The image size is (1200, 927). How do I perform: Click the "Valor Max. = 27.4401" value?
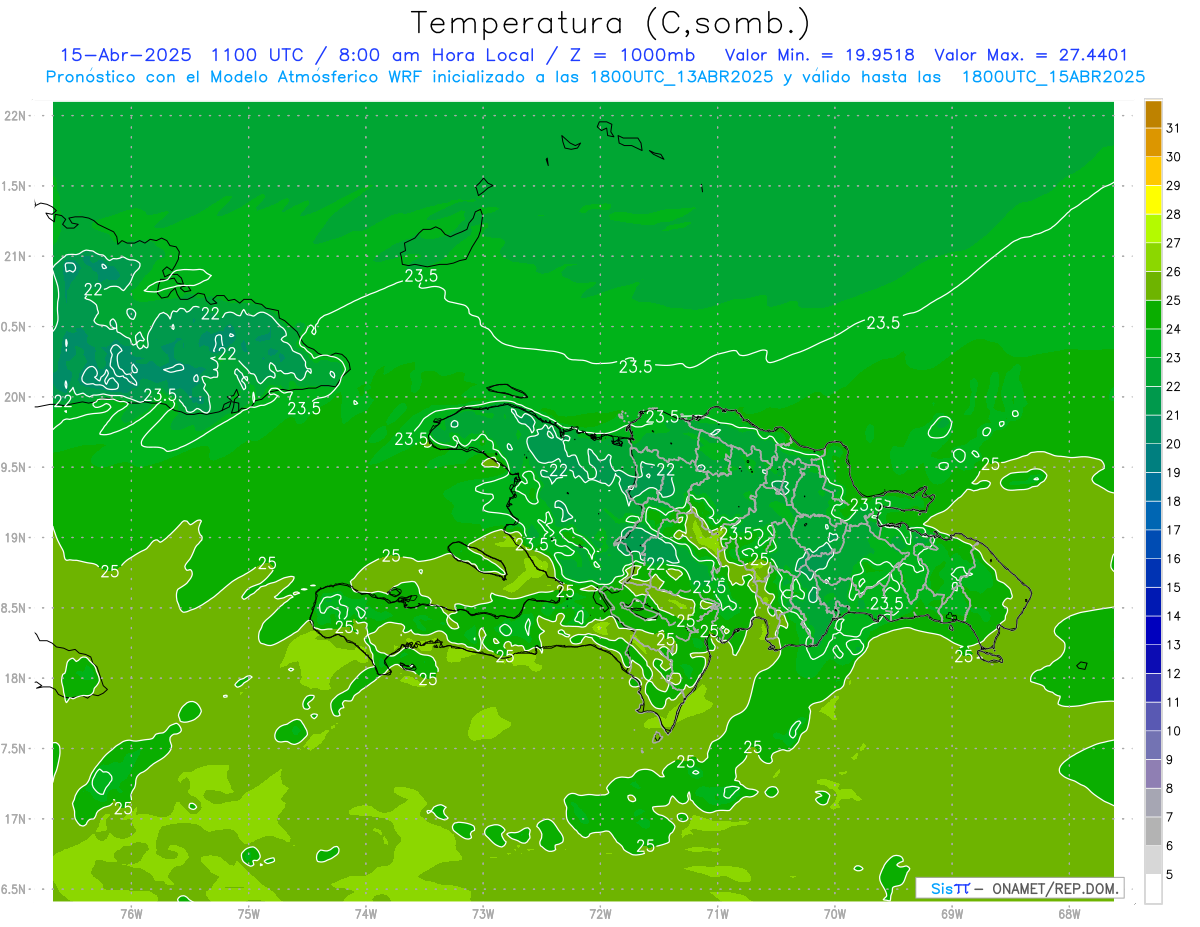[1031, 55]
